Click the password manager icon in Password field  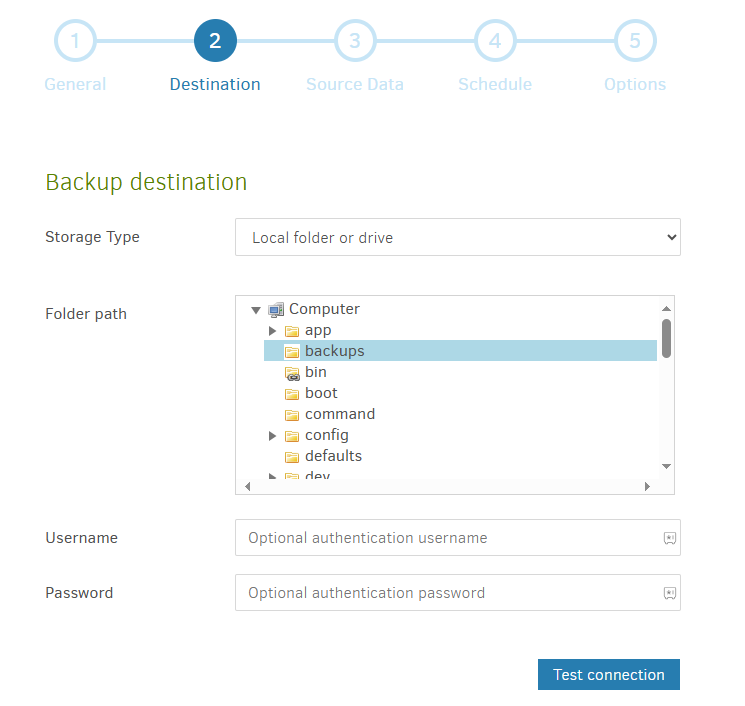click(670, 593)
